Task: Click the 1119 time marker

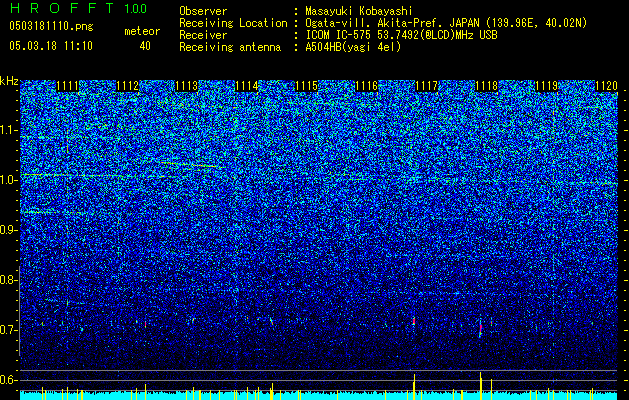Action: pyautogui.click(x=546, y=86)
